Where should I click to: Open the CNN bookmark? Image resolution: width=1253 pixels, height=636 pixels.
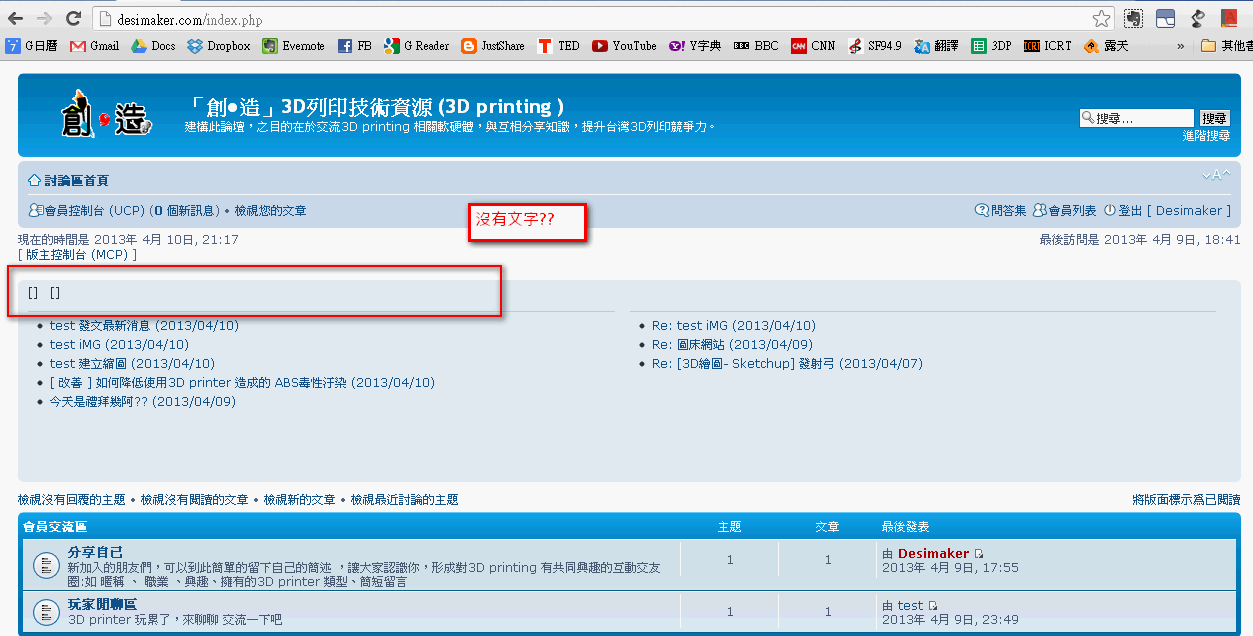click(x=813, y=46)
